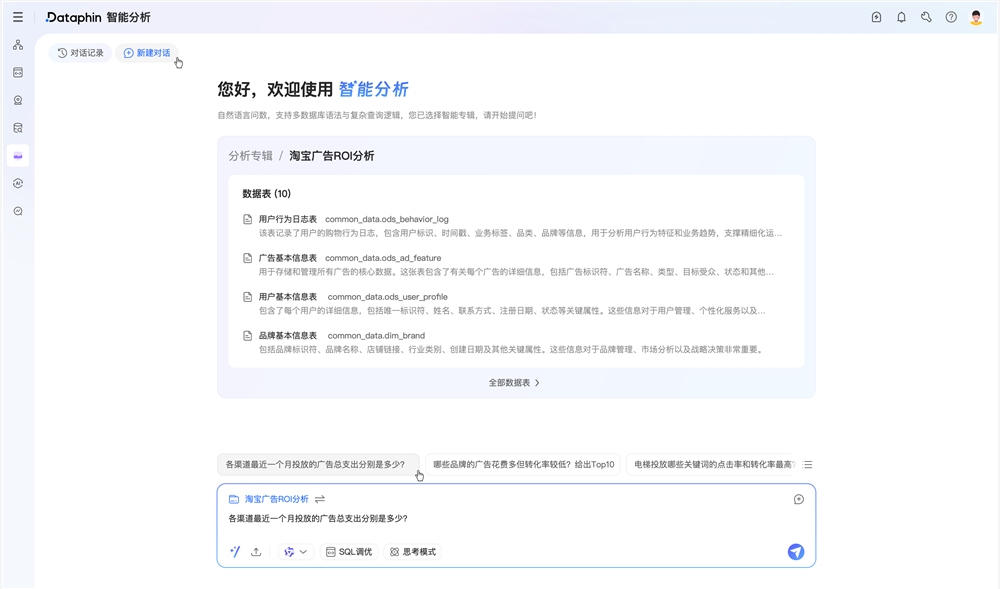Open the database search sidebar icon
Viewport: 1000px width, 589px height.
[x=18, y=128]
